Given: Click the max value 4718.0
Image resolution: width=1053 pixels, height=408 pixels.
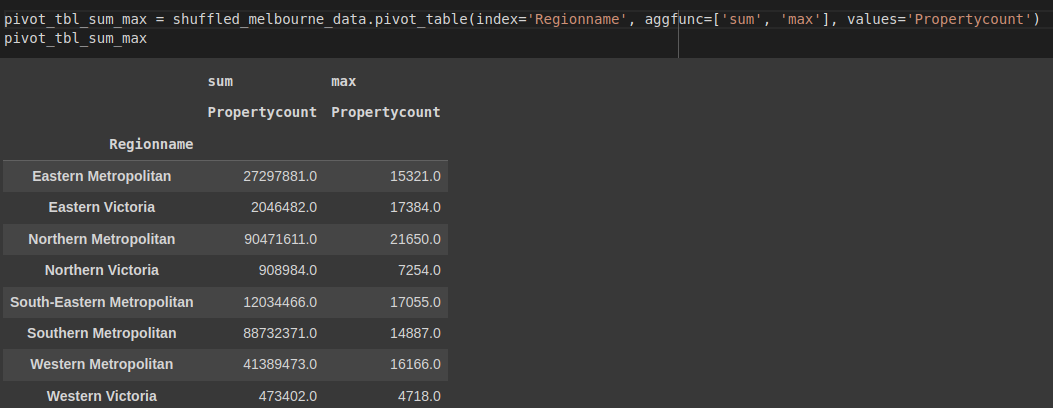Looking at the screenshot, I should pos(419,396).
